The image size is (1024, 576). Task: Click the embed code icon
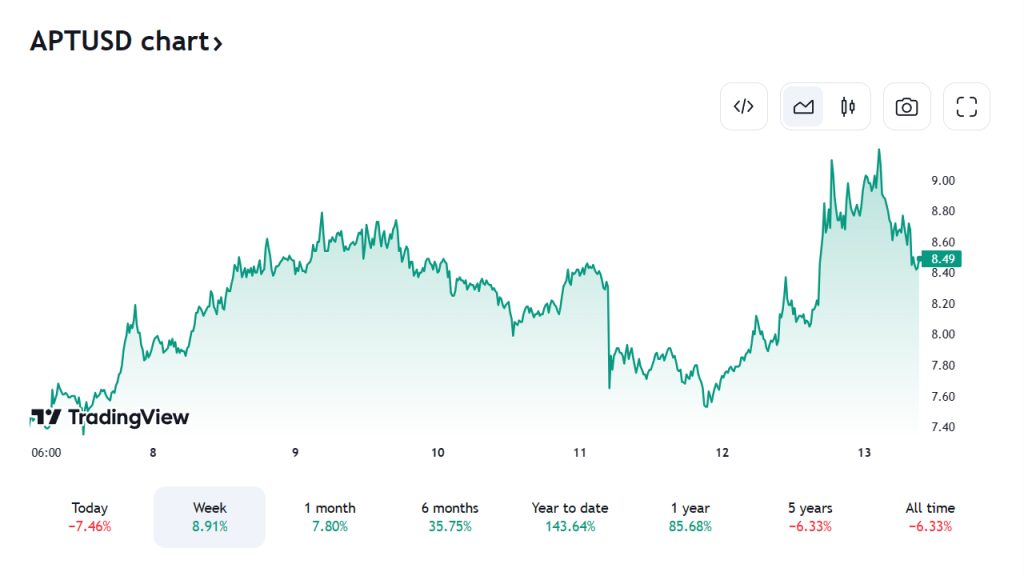click(x=743, y=107)
